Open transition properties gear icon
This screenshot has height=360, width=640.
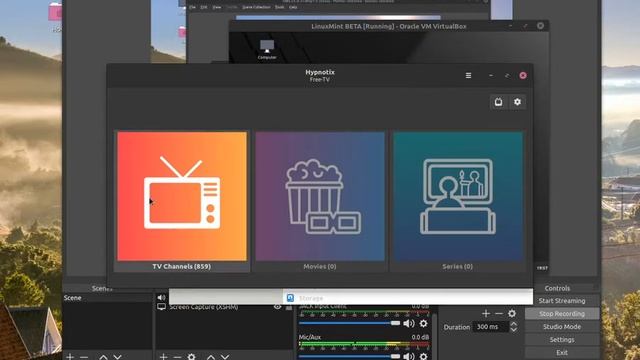coord(512,313)
